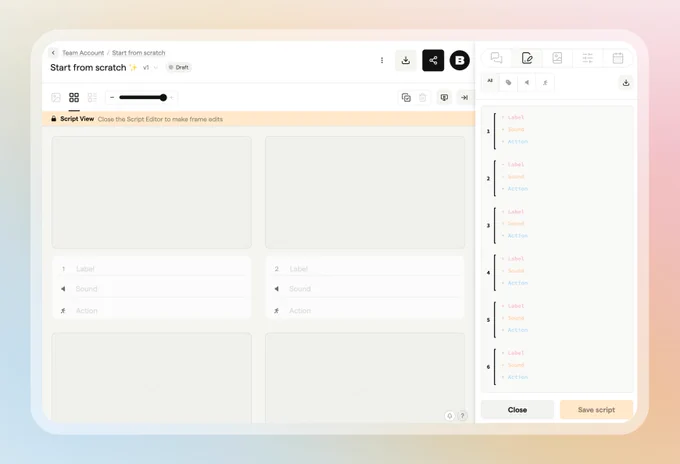The width and height of the screenshot is (680, 464).
Task: Open the help question mark icon
Action: click(x=462, y=416)
